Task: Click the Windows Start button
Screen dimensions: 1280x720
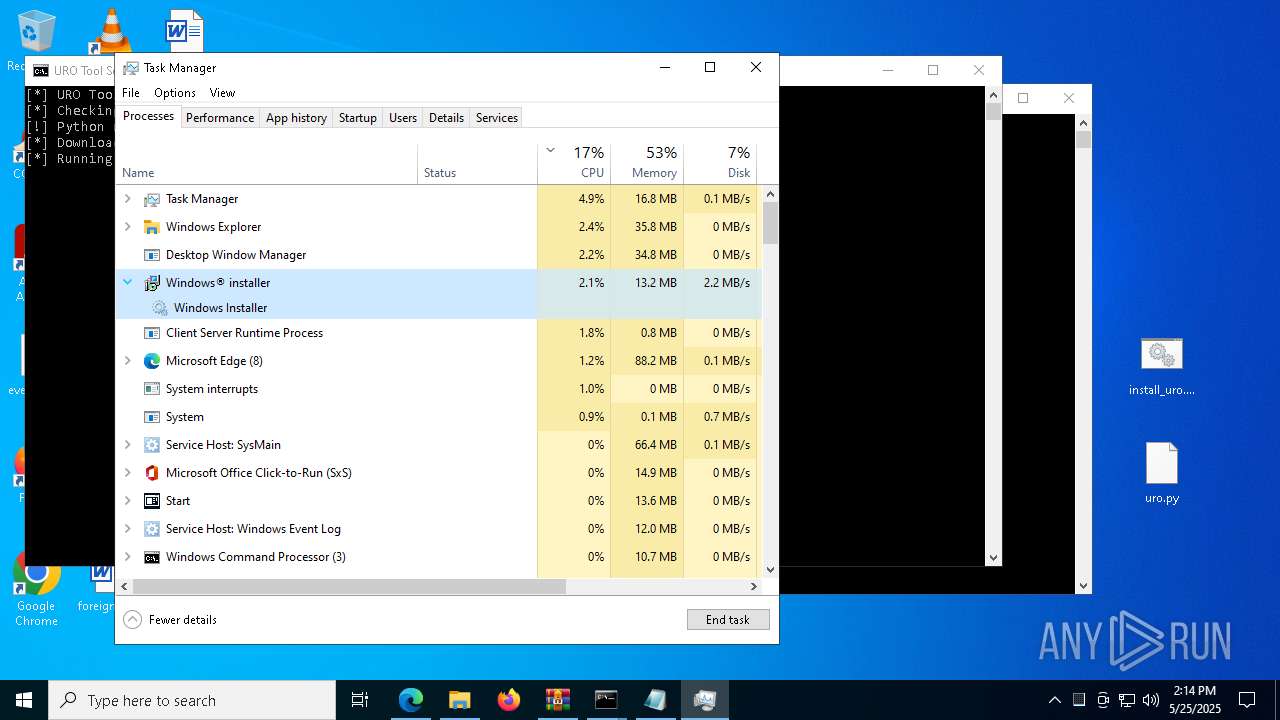Action: click(24, 700)
